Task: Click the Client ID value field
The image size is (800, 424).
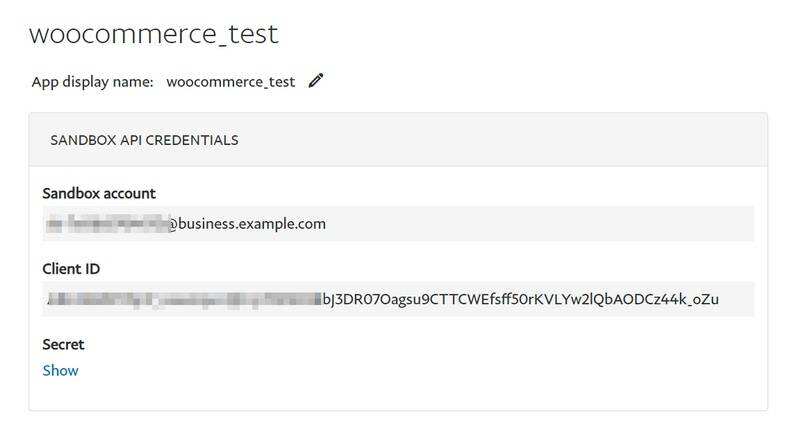Action: click(398, 299)
